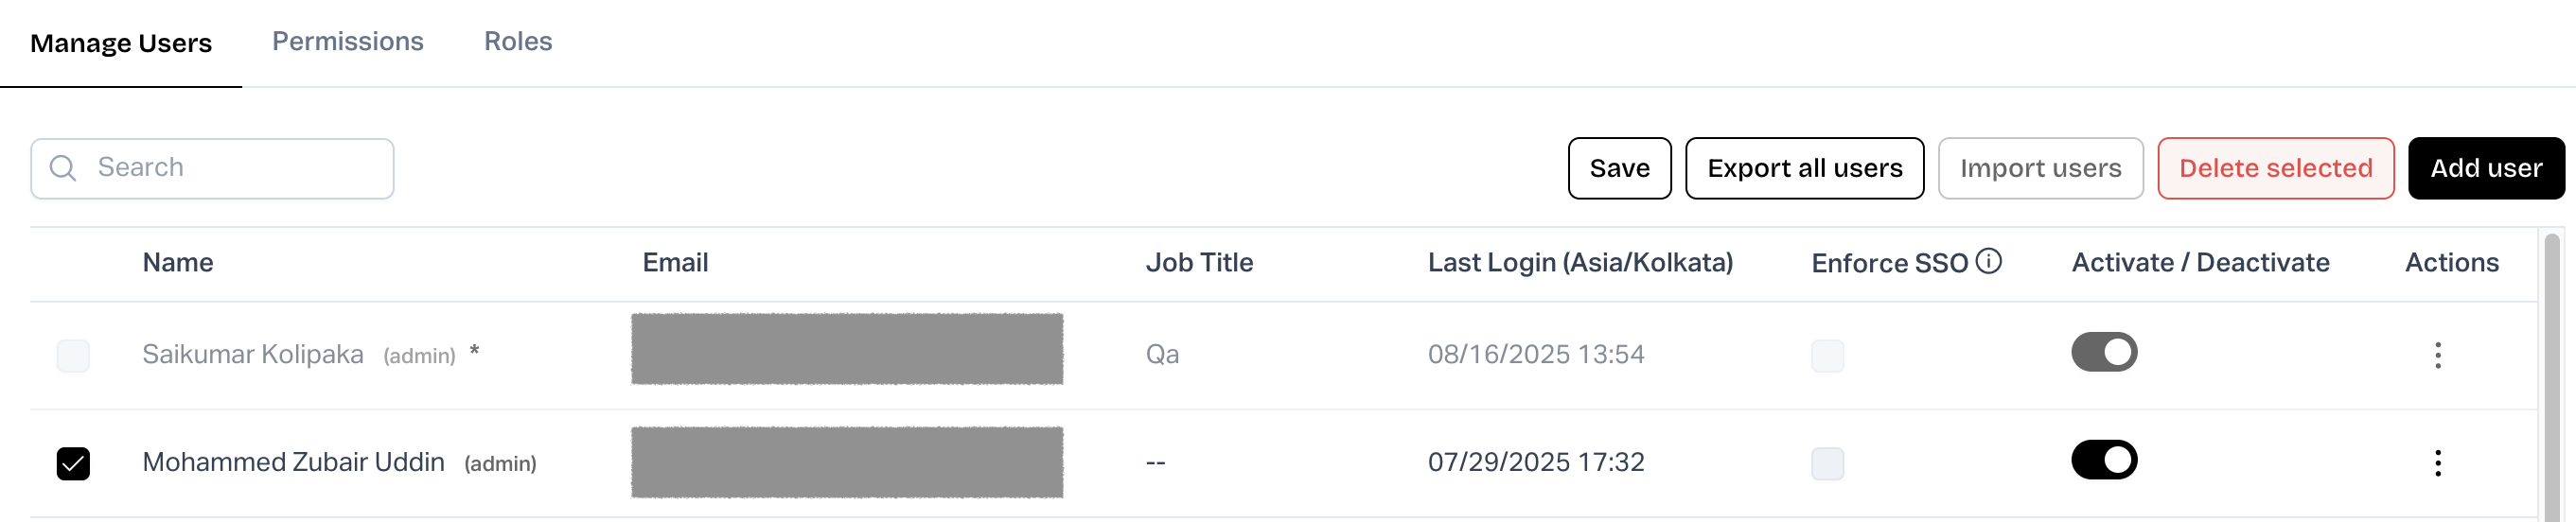This screenshot has height=522, width=2576.
Task: Enable Enforce SSO for Saikumar Kolipaka
Action: tap(1827, 356)
